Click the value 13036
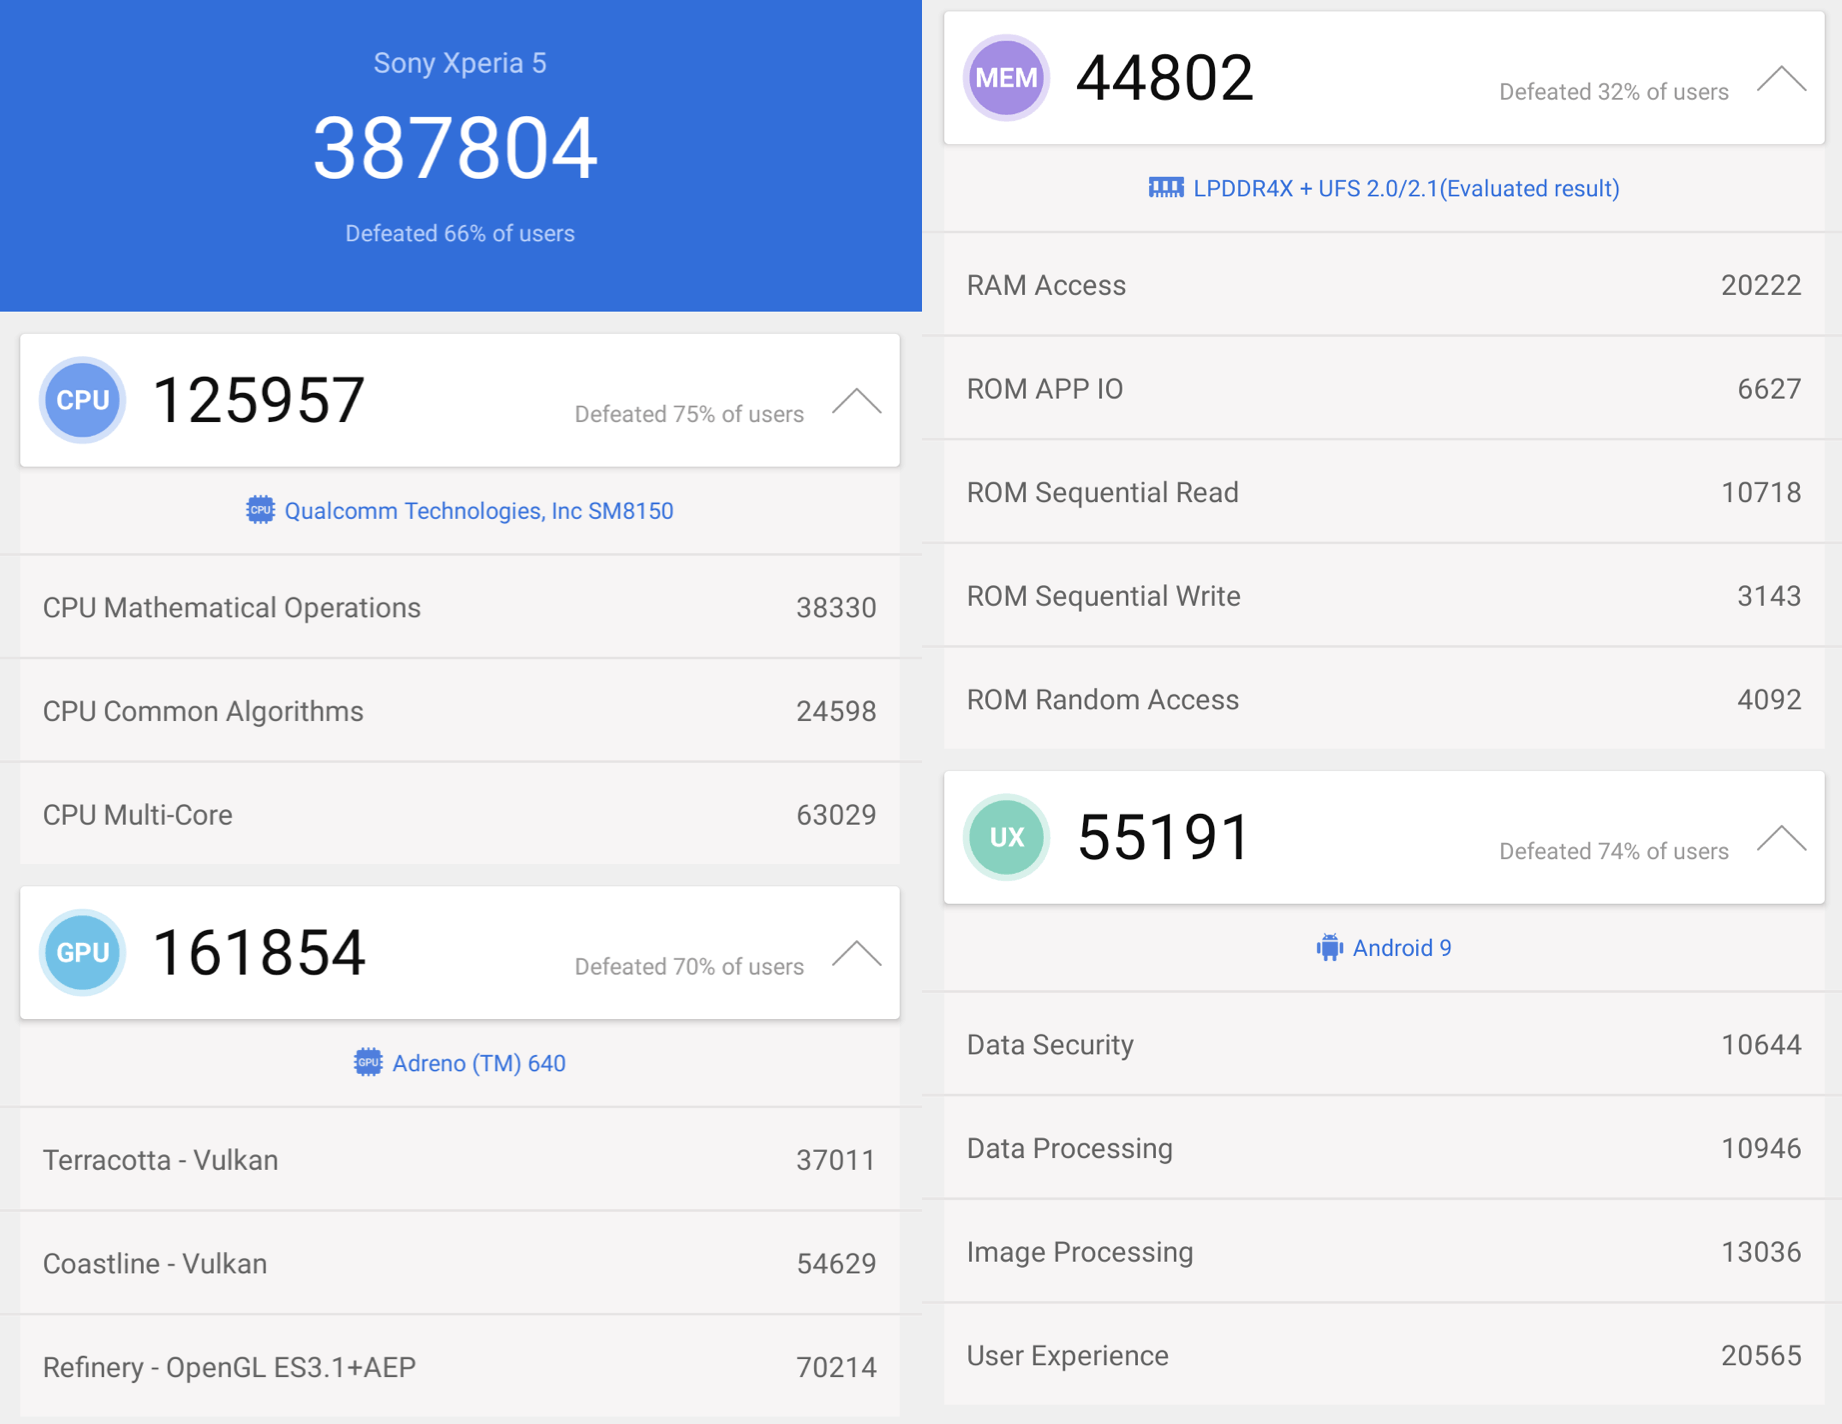The height and width of the screenshot is (1424, 1842). pos(1761,1252)
